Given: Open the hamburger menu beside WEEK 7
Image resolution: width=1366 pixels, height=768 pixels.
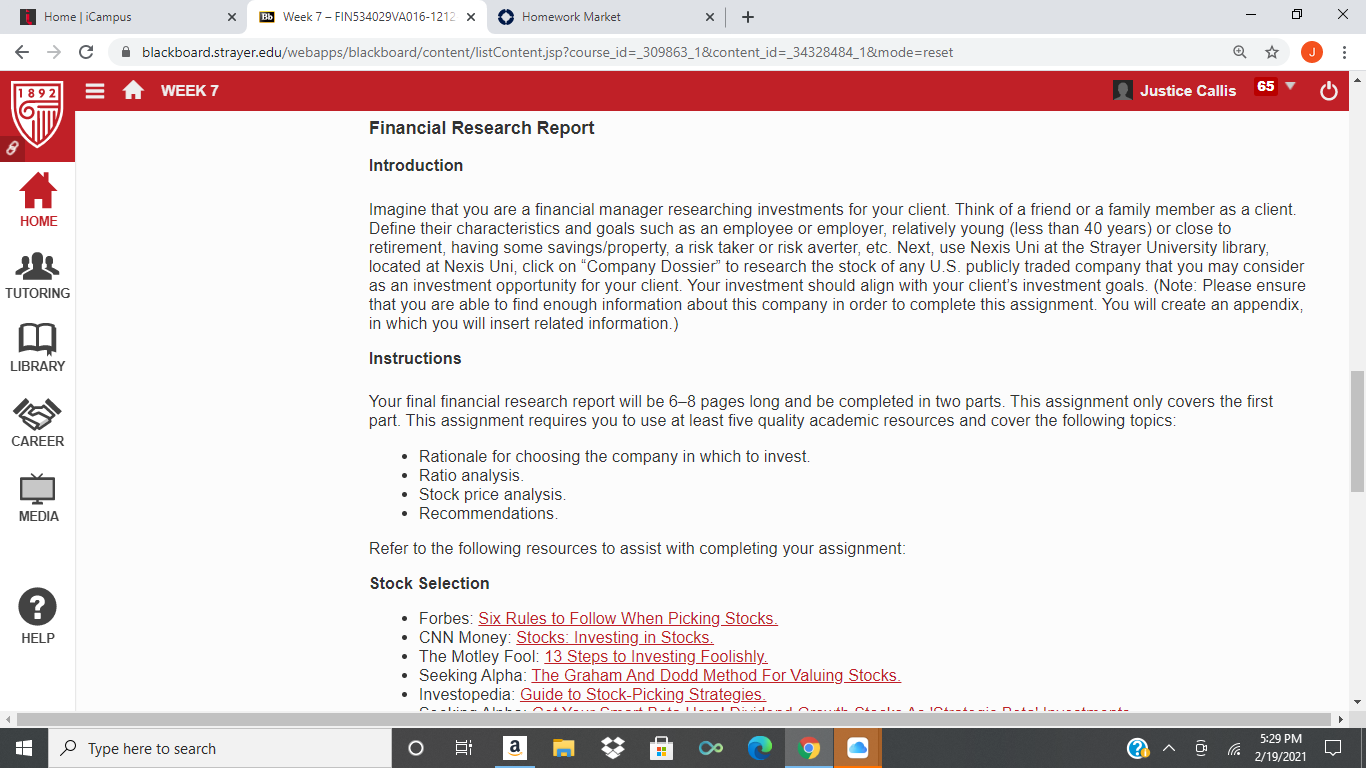Looking at the screenshot, I should click(x=95, y=91).
